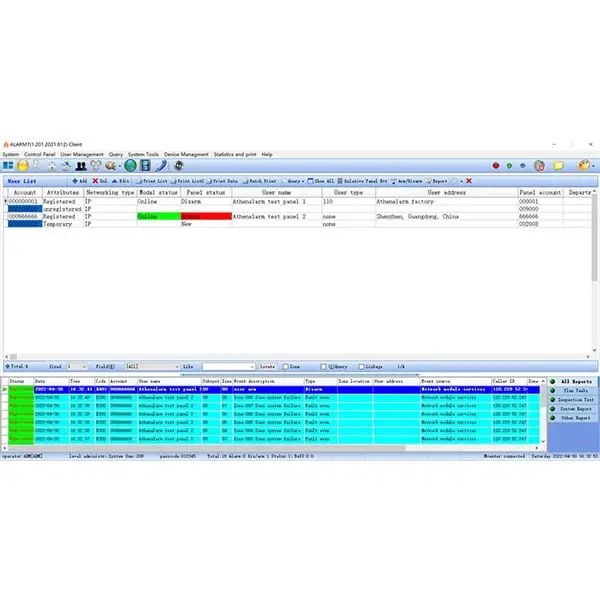Click the System Report filter button

(572, 409)
